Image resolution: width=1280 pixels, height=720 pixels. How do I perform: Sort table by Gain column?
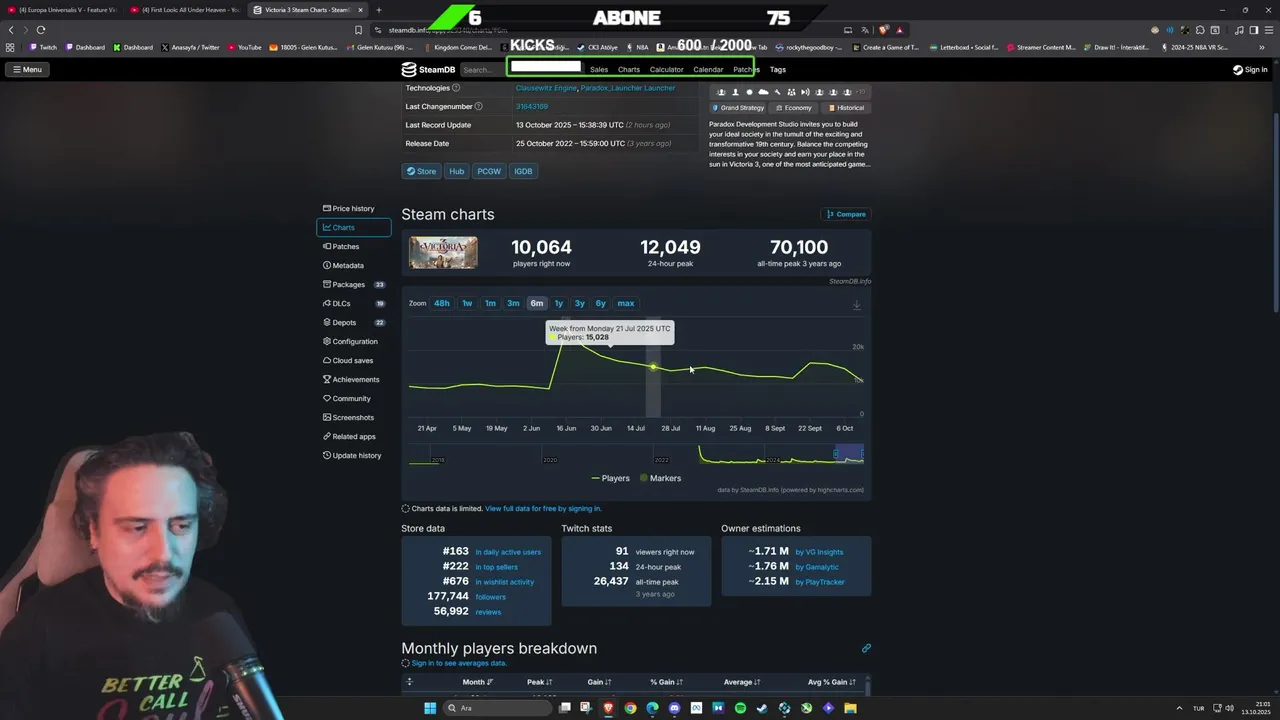tap(599, 682)
